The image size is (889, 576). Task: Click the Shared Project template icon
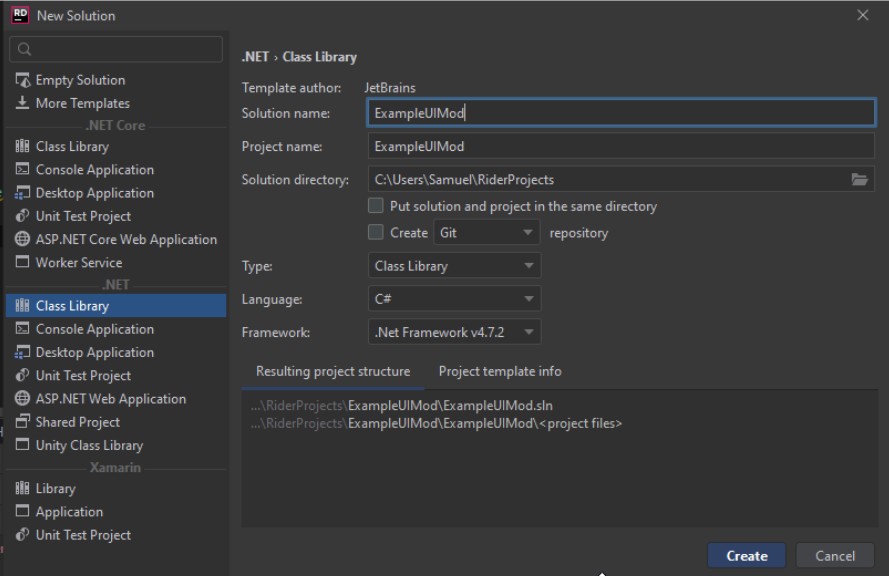22,422
